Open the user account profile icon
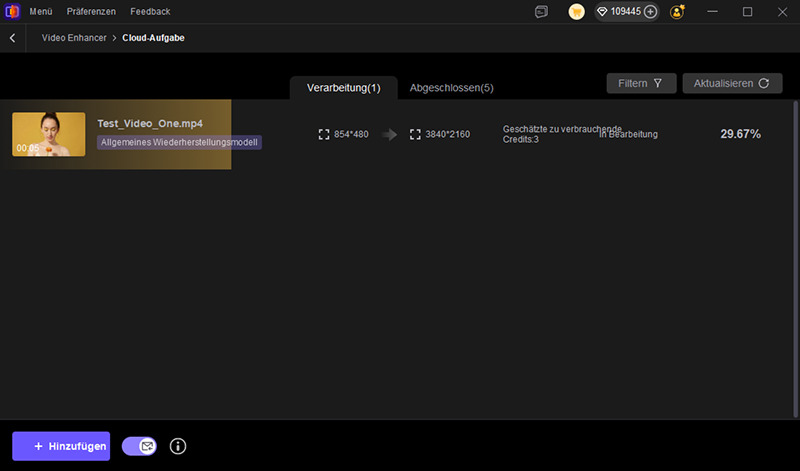800x471 pixels. click(x=677, y=12)
